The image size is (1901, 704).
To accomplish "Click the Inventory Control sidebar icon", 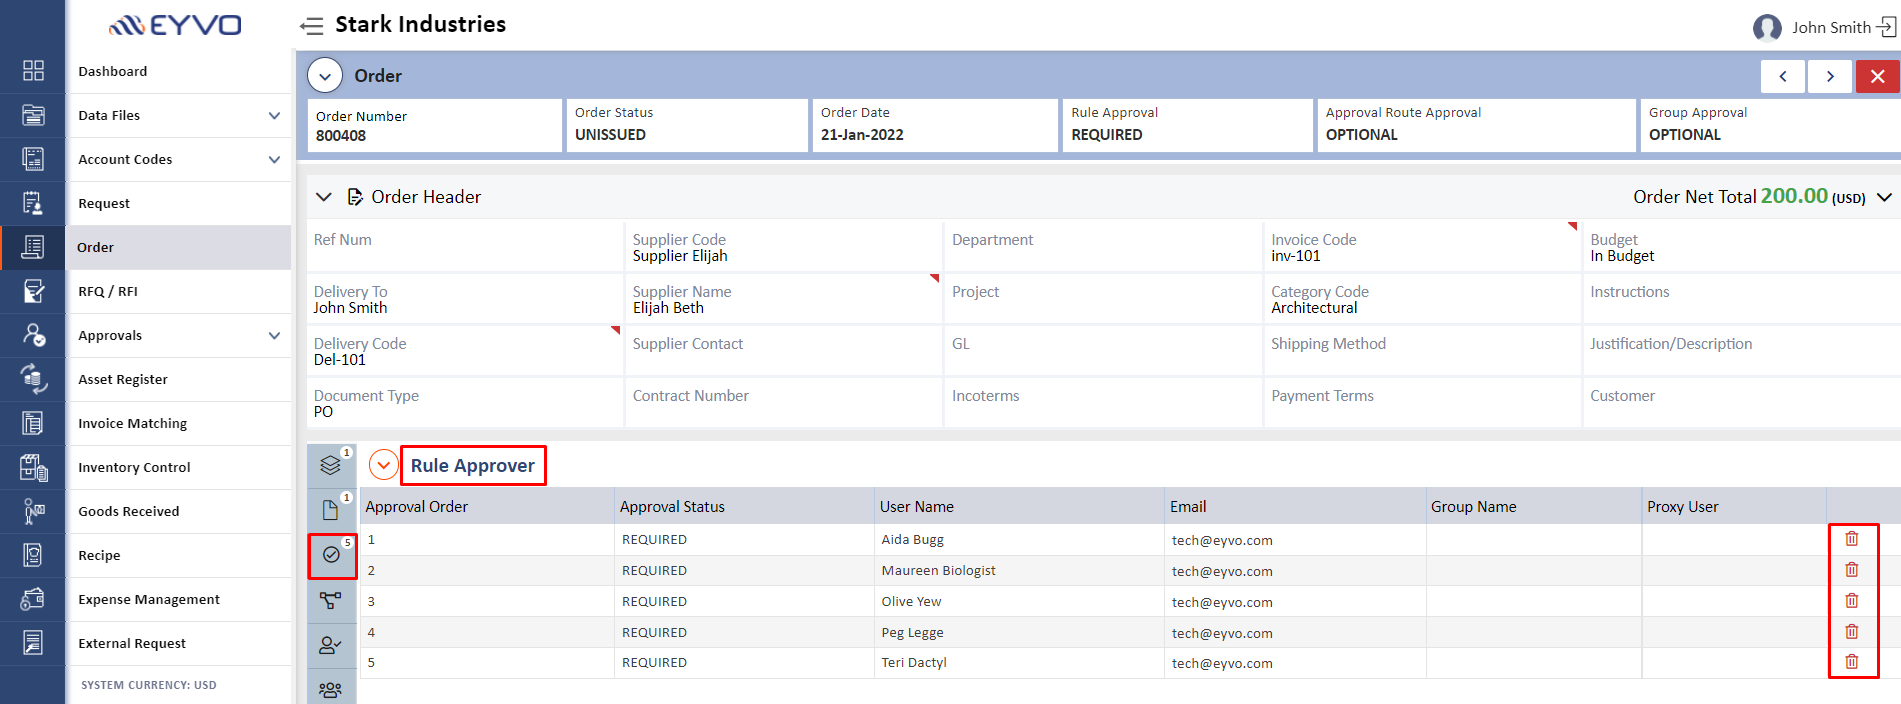I will pos(33,467).
